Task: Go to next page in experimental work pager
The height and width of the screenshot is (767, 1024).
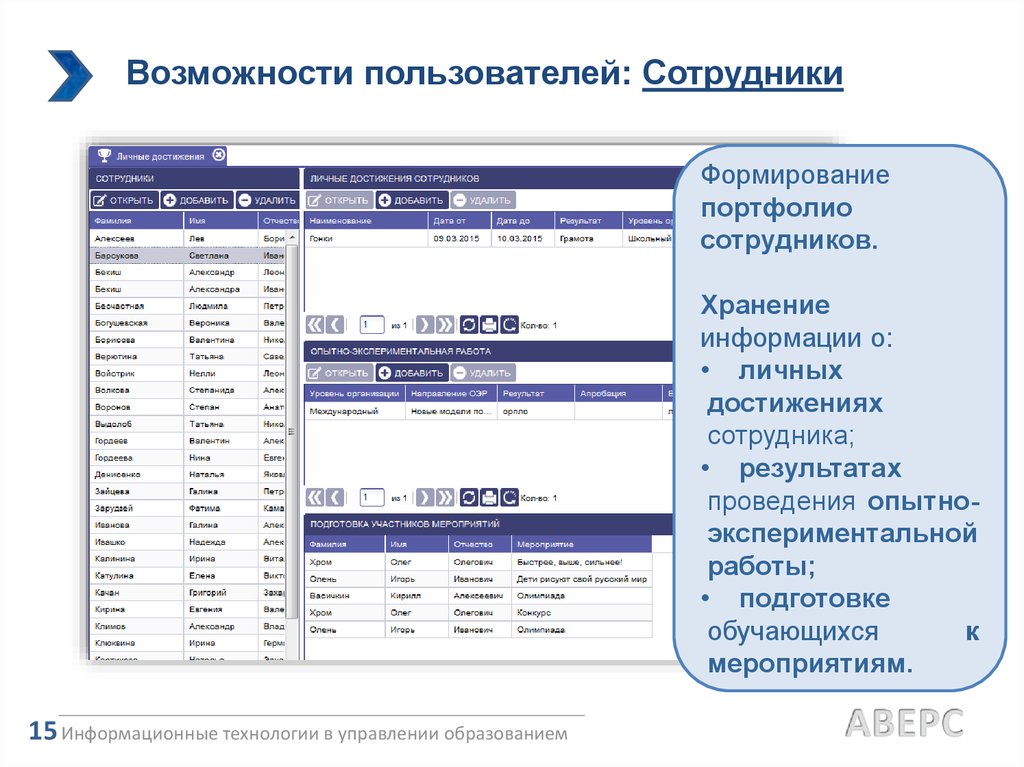Action: pos(424,497)
